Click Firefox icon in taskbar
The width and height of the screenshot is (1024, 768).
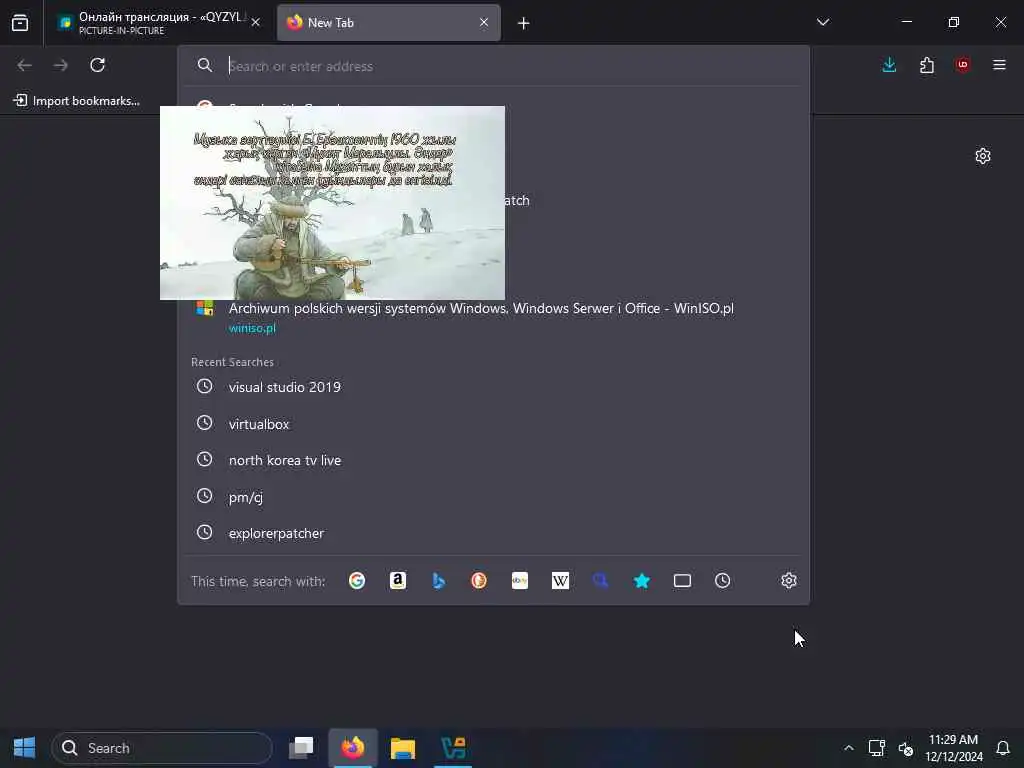point(353,748)
